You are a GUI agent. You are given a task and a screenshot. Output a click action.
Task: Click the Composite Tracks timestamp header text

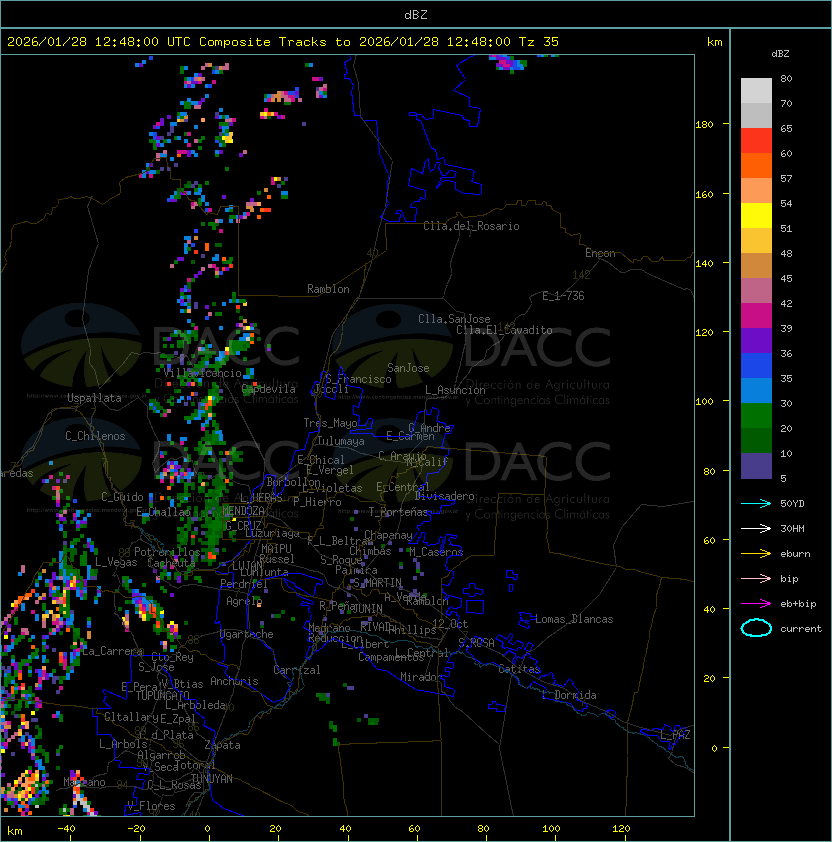click(x=283, y=42)
